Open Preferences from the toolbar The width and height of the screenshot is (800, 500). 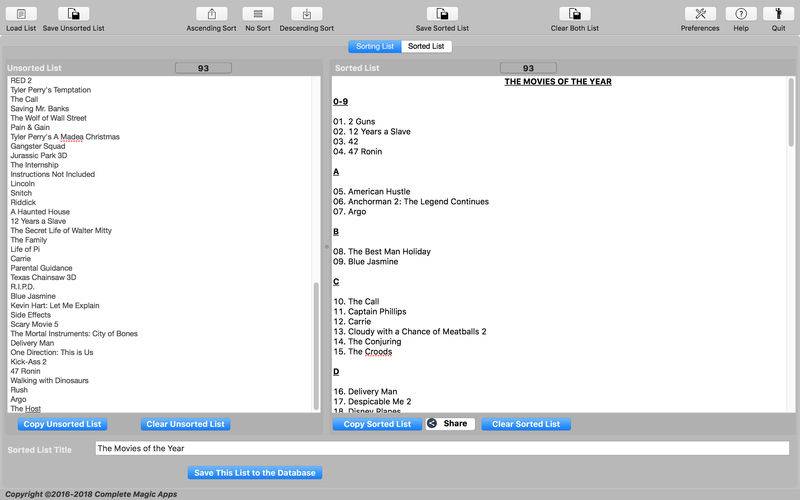pos(700,14)
